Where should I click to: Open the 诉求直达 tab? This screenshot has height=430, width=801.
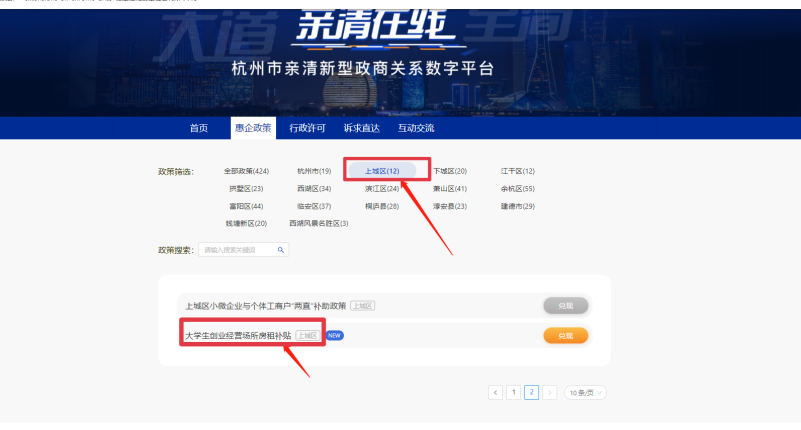[x=361, y=128]
